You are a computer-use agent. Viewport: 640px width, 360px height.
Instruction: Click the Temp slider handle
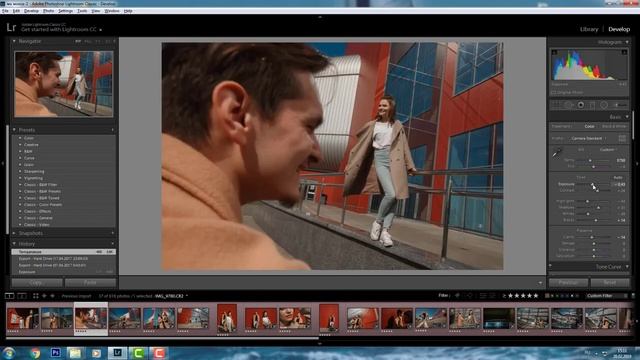click(590, 160)
